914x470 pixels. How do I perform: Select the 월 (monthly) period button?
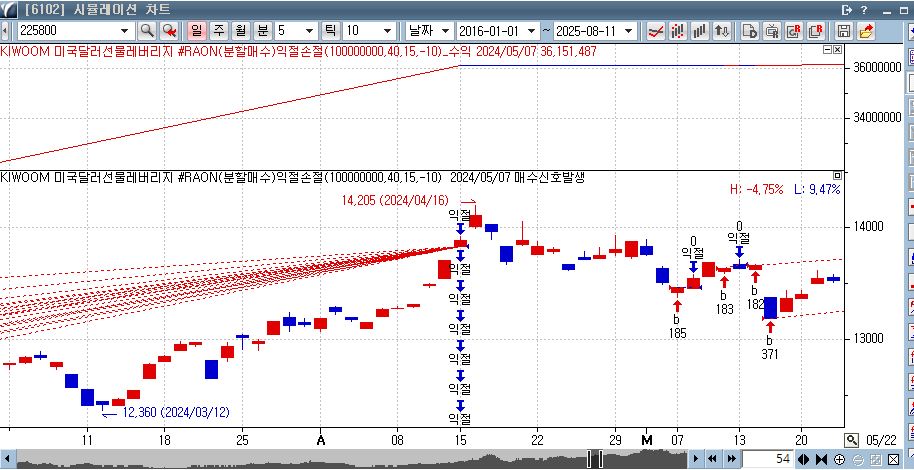(240, 31)
